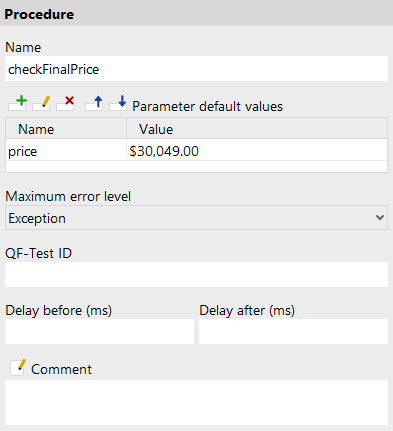Click the empty row below price parameter
The height and width of the screenshot is (431, 393).
tap(196, 166)
